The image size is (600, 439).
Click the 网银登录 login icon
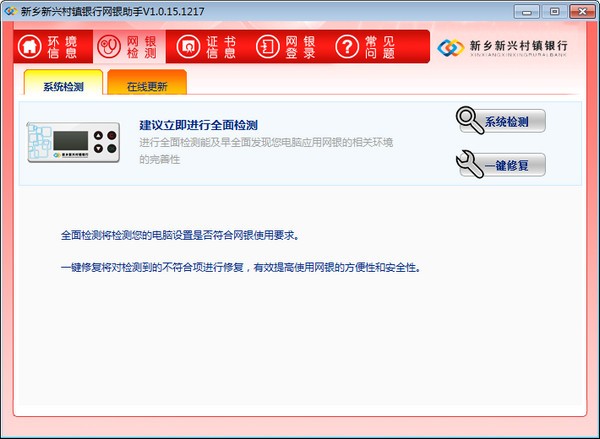coord(267,47)
